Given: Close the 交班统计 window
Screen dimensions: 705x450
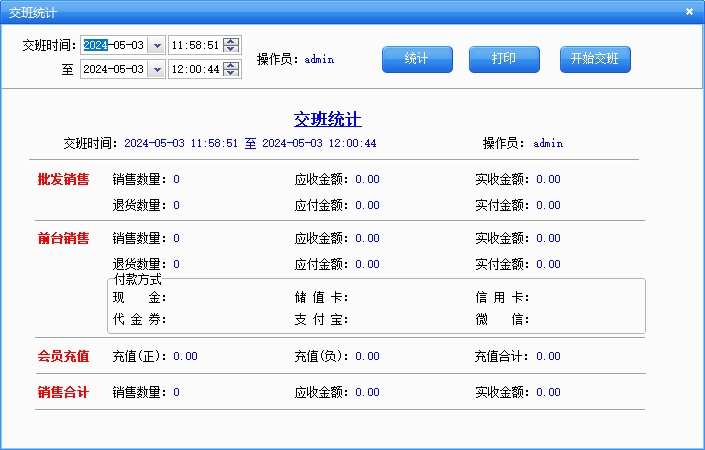Looking at the screenshot, I should coord(689,11).
